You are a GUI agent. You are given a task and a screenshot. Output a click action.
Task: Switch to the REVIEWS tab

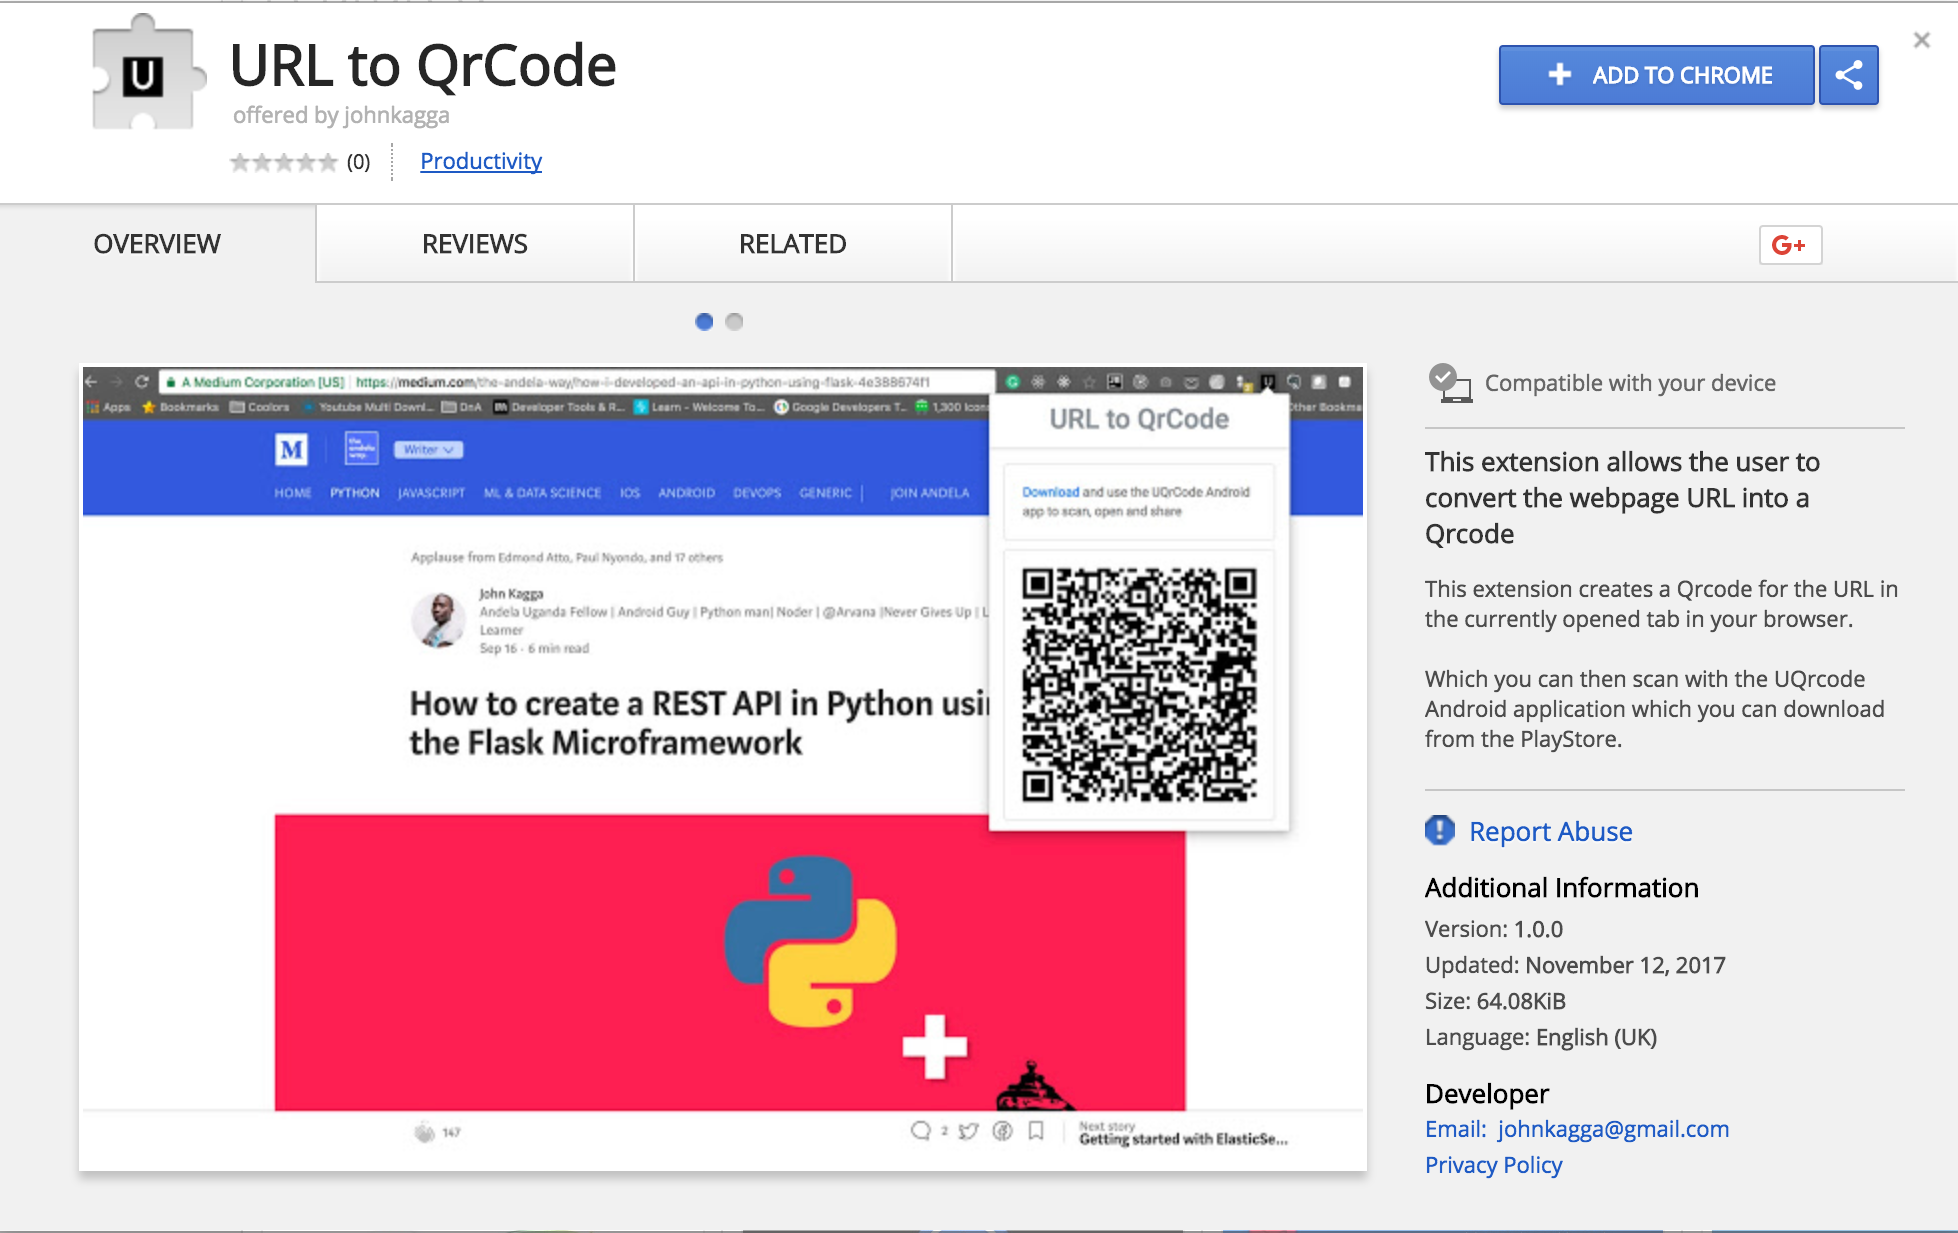[474, 244]
